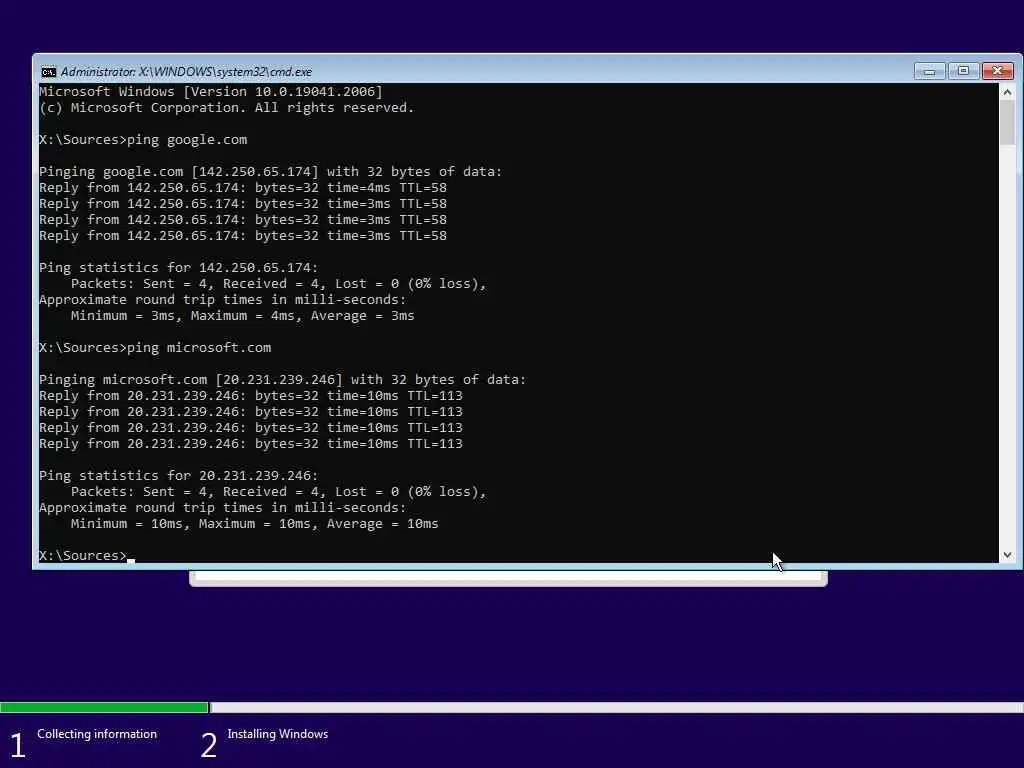Close the Administrator cmd.exe window

tap(998, 71)
